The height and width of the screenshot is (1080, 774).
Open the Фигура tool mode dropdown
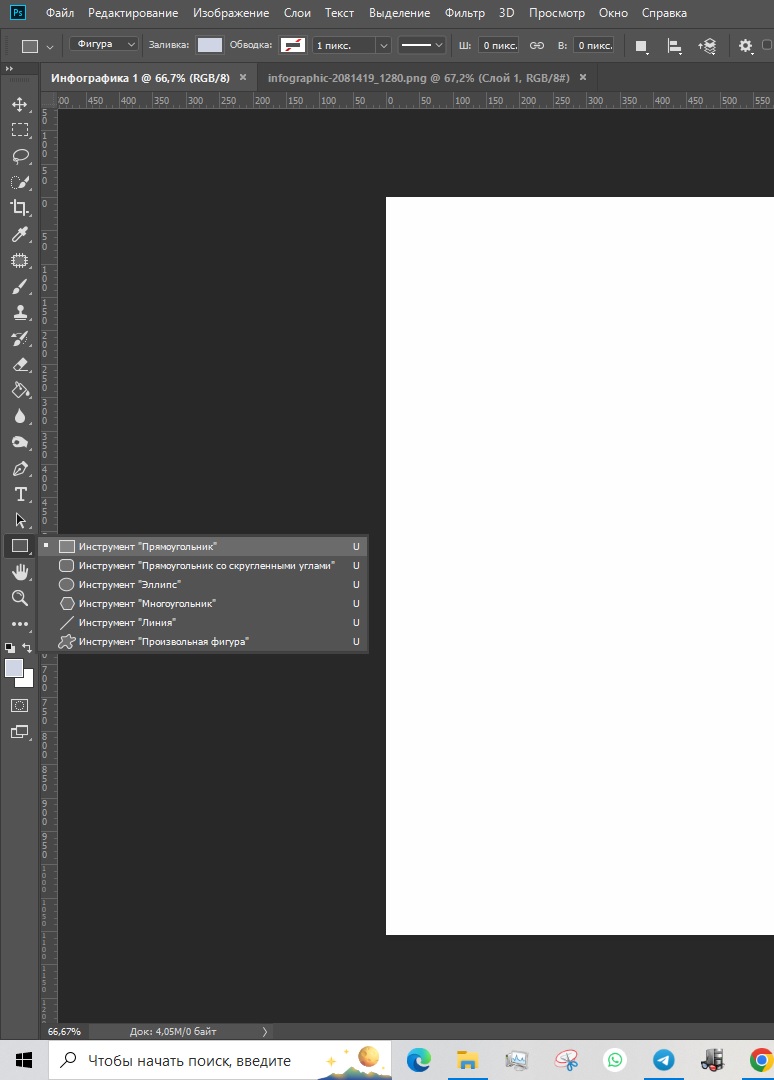(105, 45)
